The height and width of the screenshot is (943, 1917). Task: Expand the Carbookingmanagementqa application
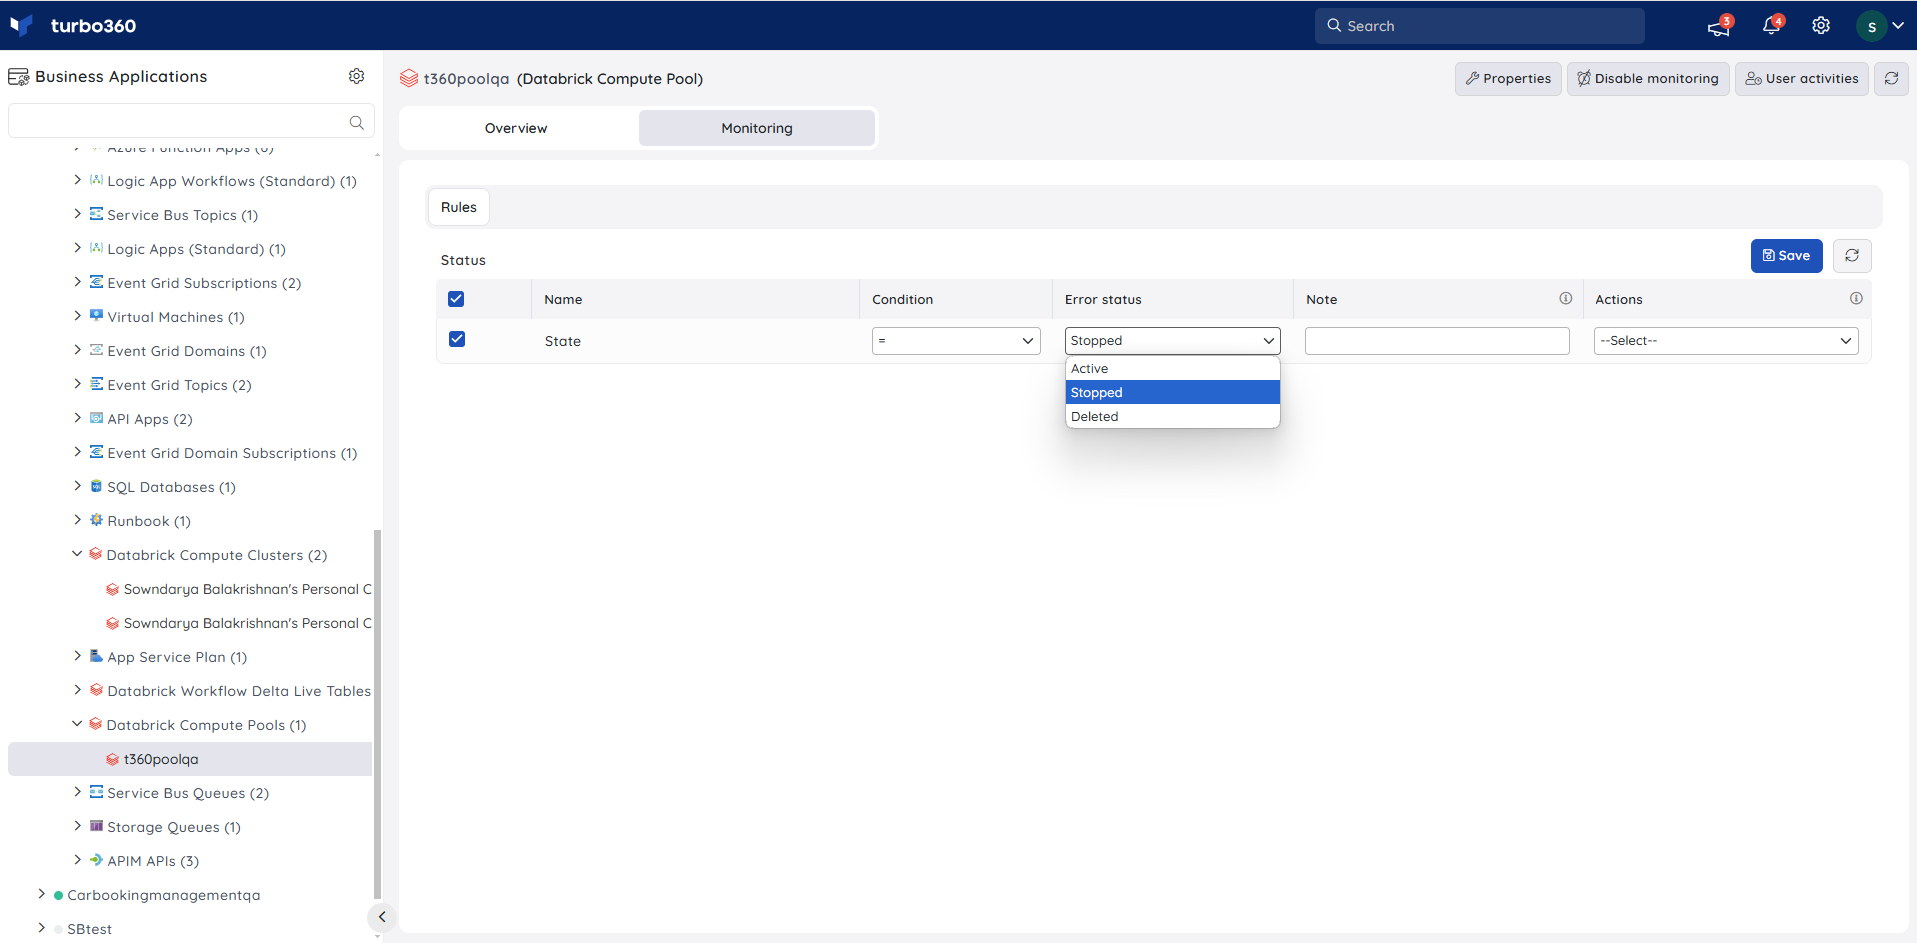41,894
